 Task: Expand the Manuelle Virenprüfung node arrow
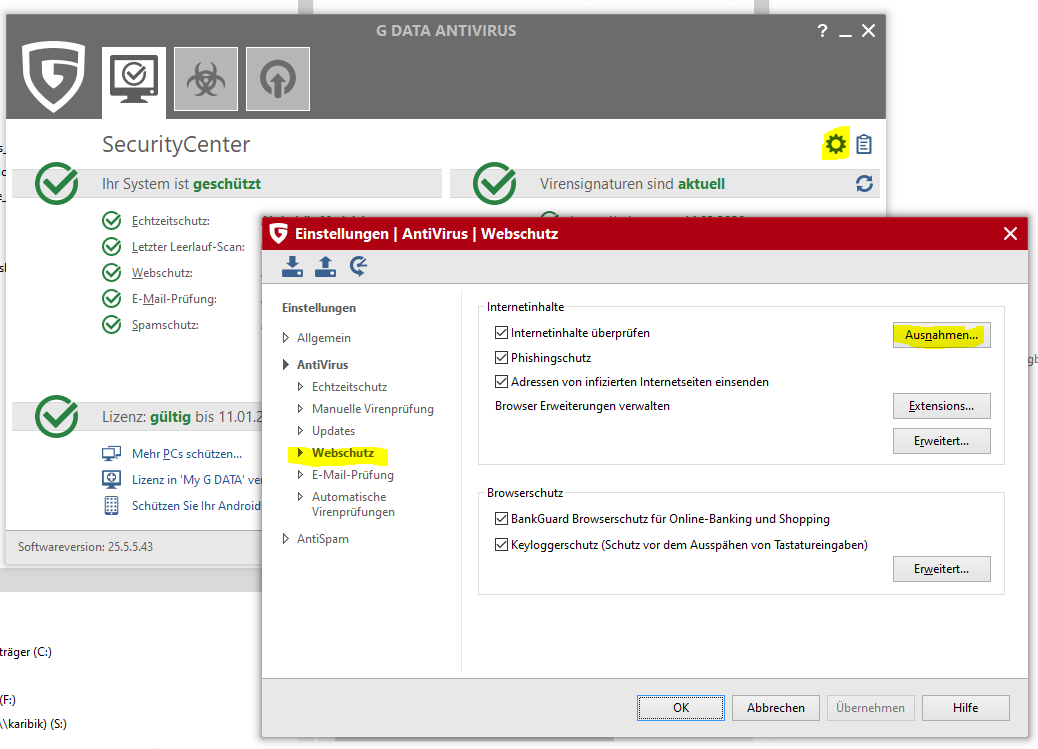300,409
